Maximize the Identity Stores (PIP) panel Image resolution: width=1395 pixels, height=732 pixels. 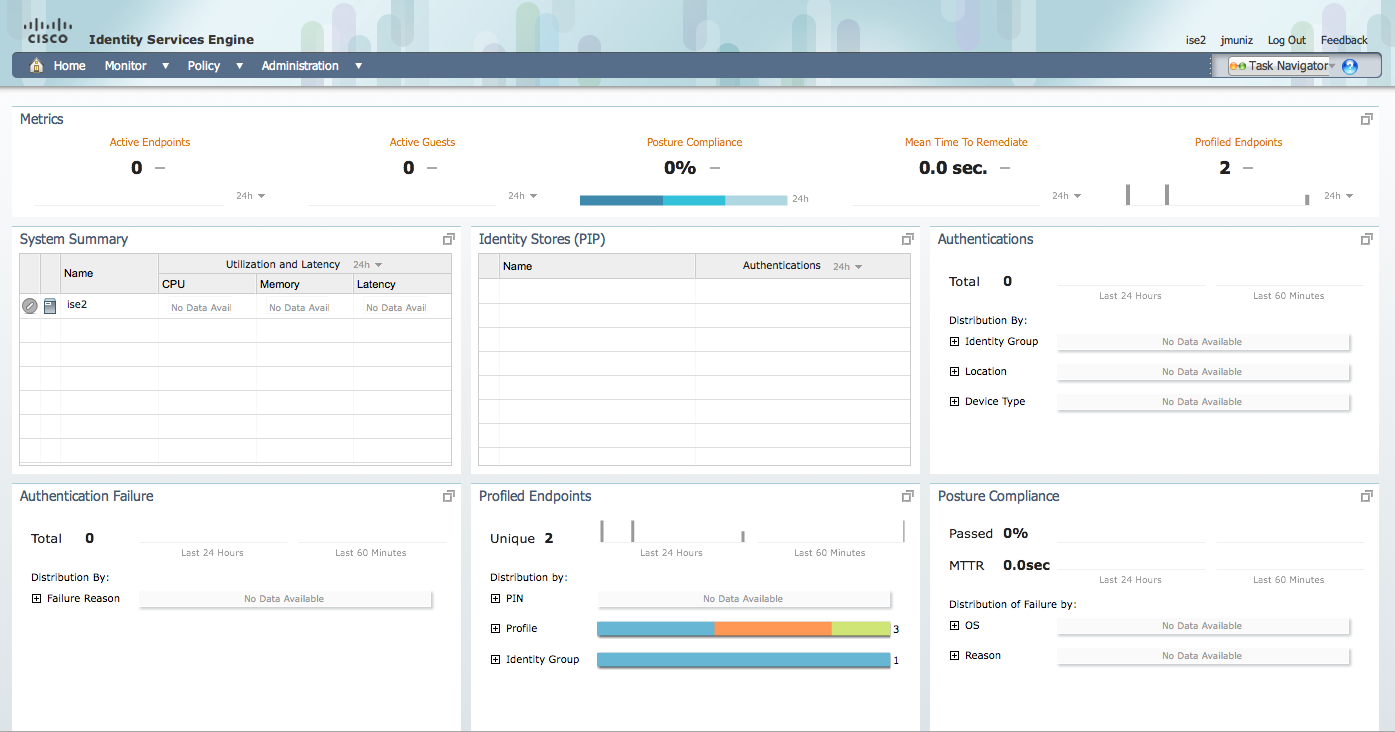pos(907,239)
